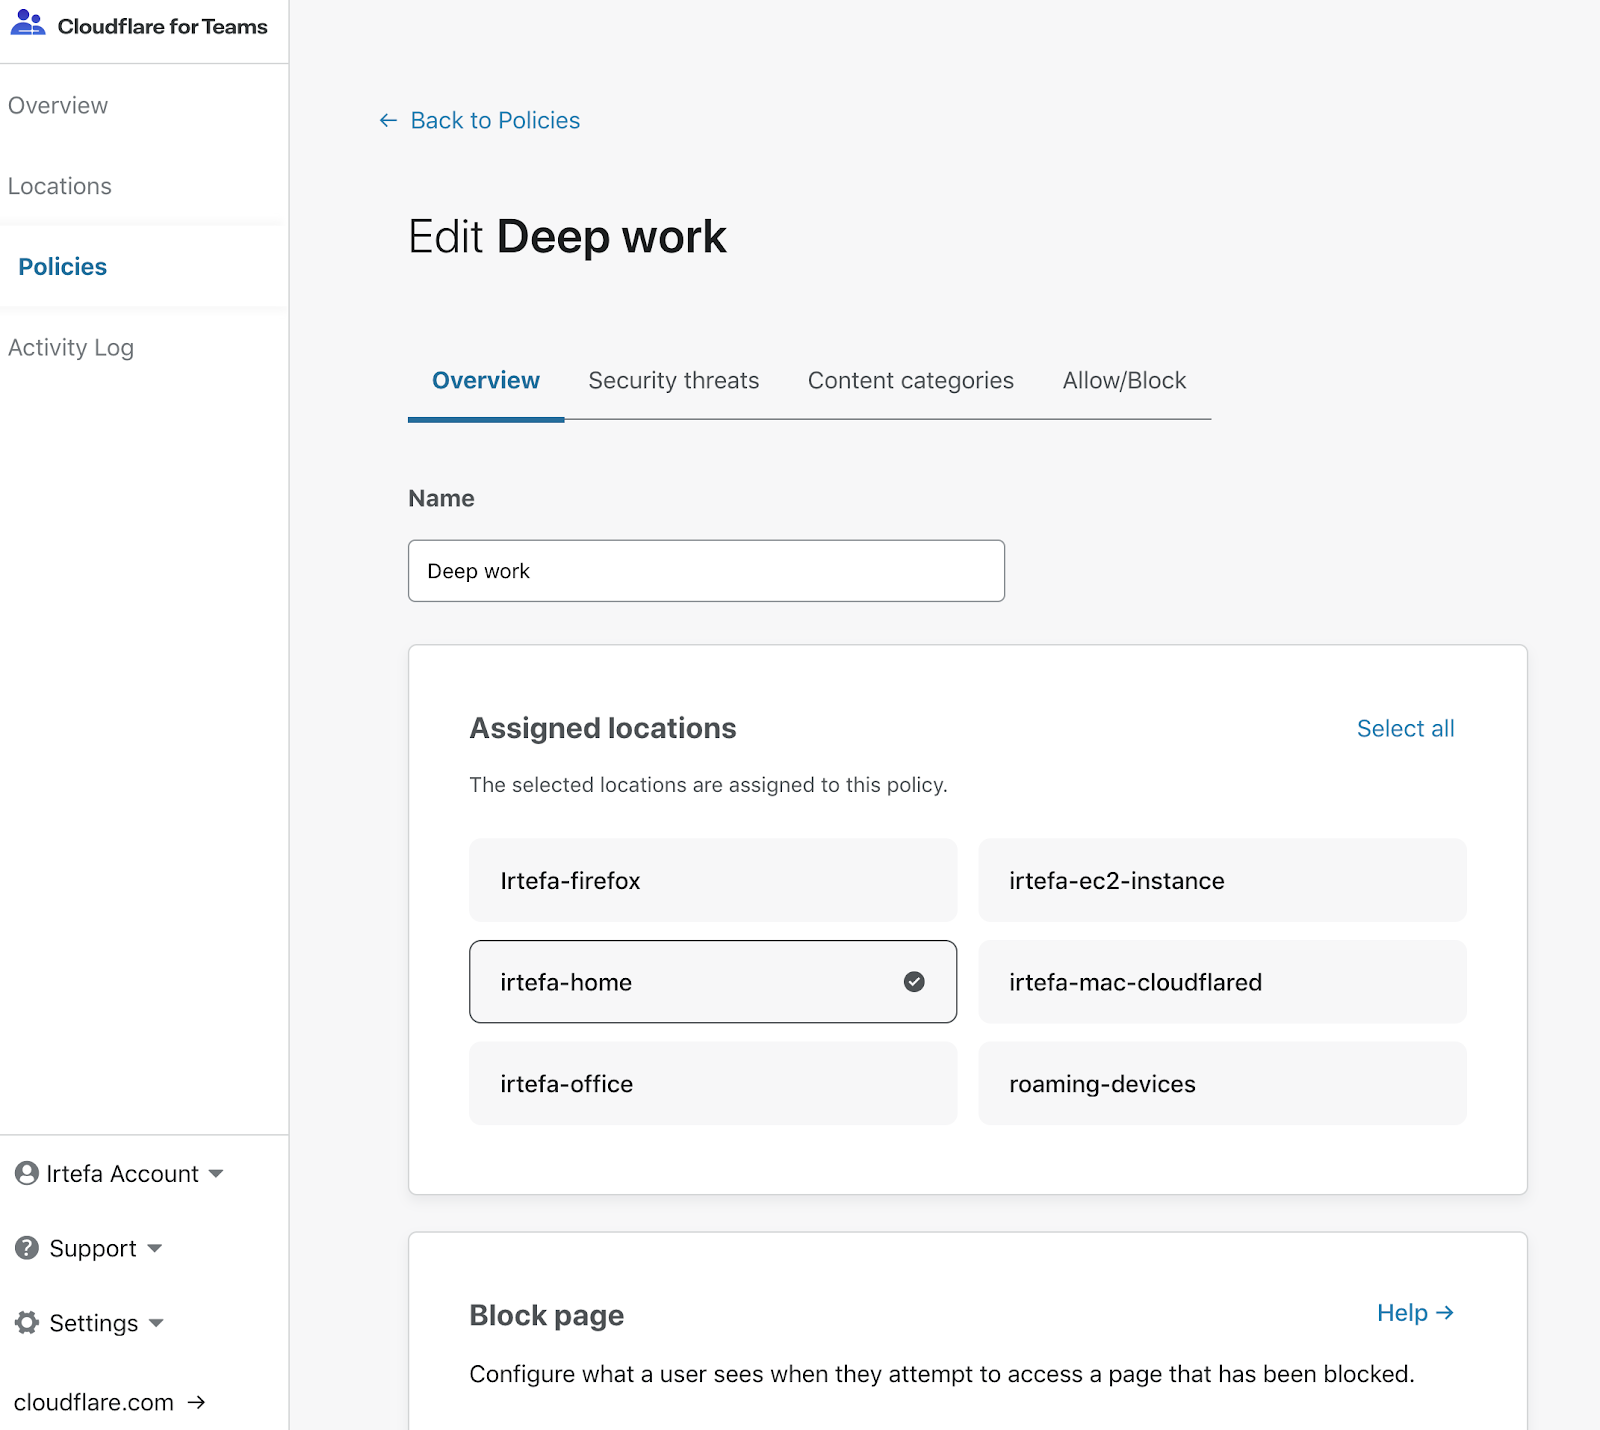Click the Irtefa Account user avatar icon
The width and height of the screenshot is (1600, 1430).
pyautogui.click(x=27, y=1173)
